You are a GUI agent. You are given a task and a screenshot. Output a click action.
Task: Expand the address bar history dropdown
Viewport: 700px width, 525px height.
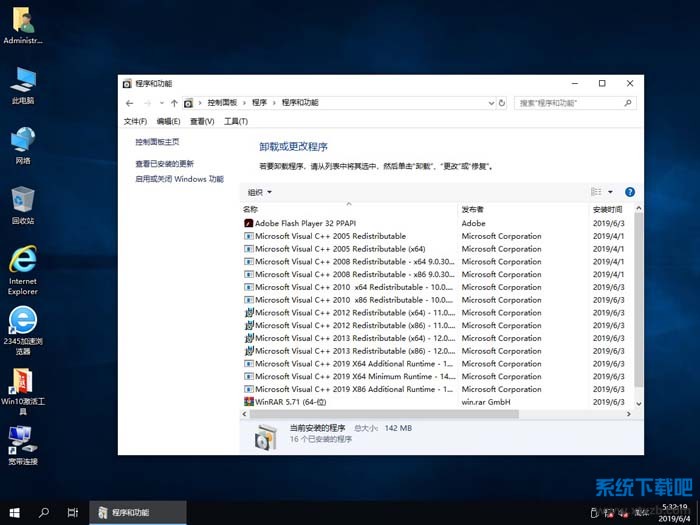point(489,103)
